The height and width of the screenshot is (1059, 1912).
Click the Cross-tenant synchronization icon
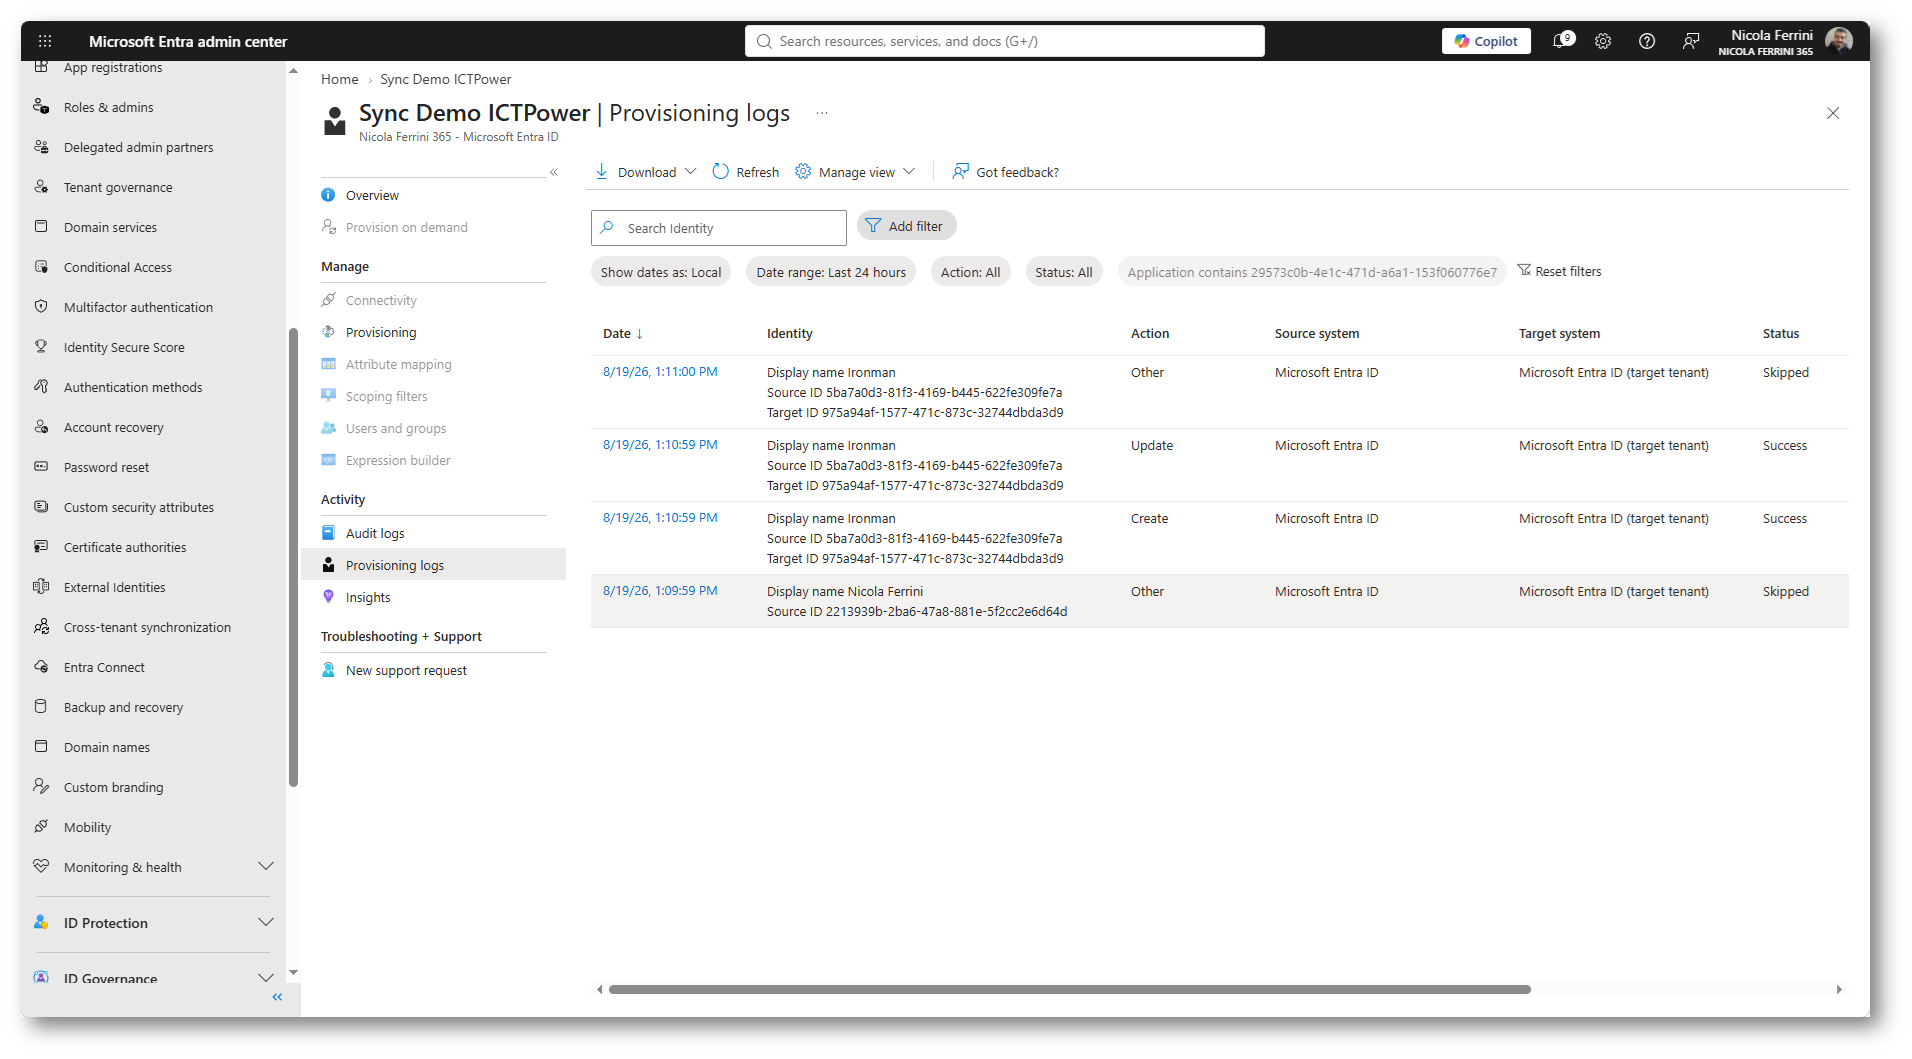(x=41, y=627)
